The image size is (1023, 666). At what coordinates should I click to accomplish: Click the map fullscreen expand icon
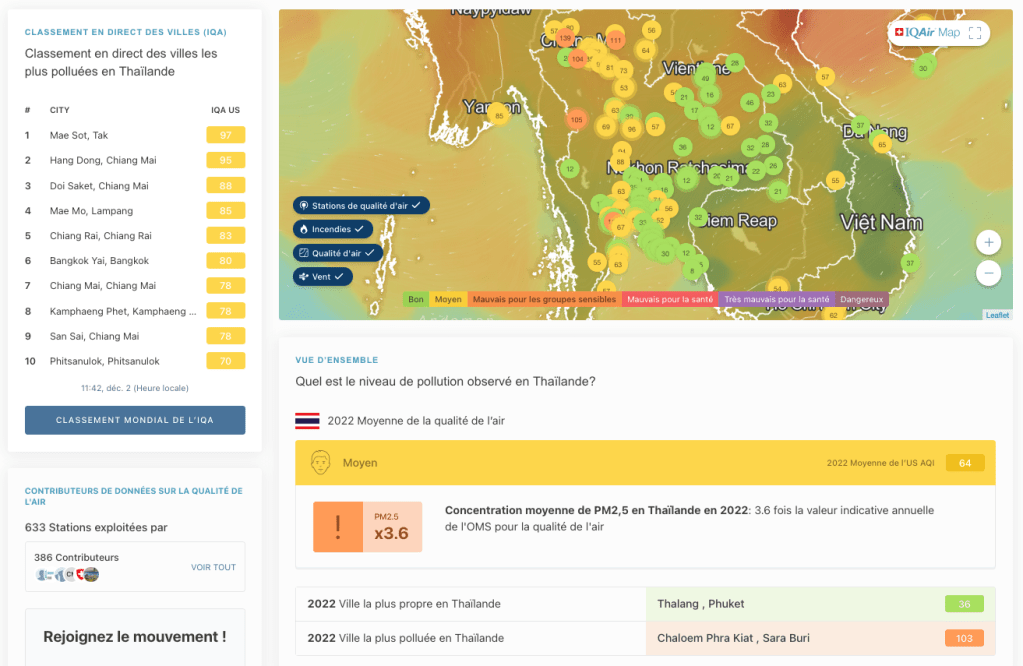(975, 33)
